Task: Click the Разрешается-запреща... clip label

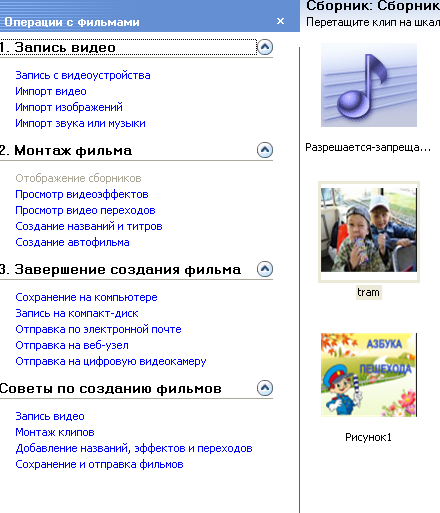Action: tap(368, 147)
